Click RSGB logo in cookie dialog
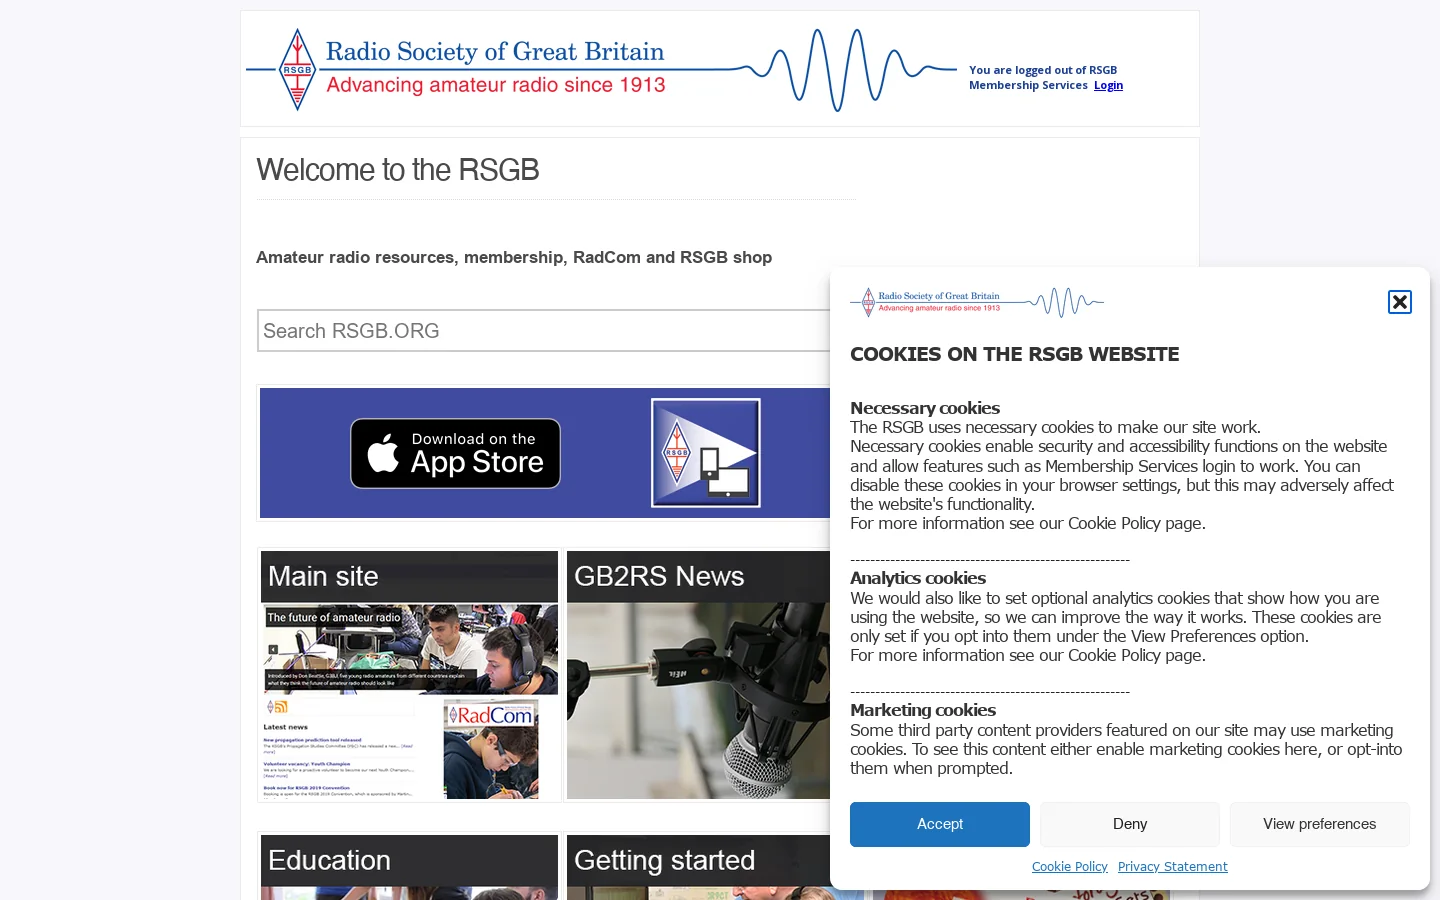The image size is (1440, 900). pos(977,302)
